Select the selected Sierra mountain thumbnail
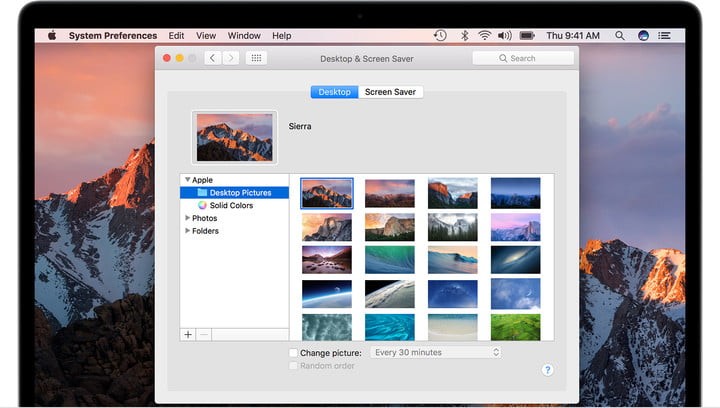This screenshot has width=720, height=408. click(327, 193)
